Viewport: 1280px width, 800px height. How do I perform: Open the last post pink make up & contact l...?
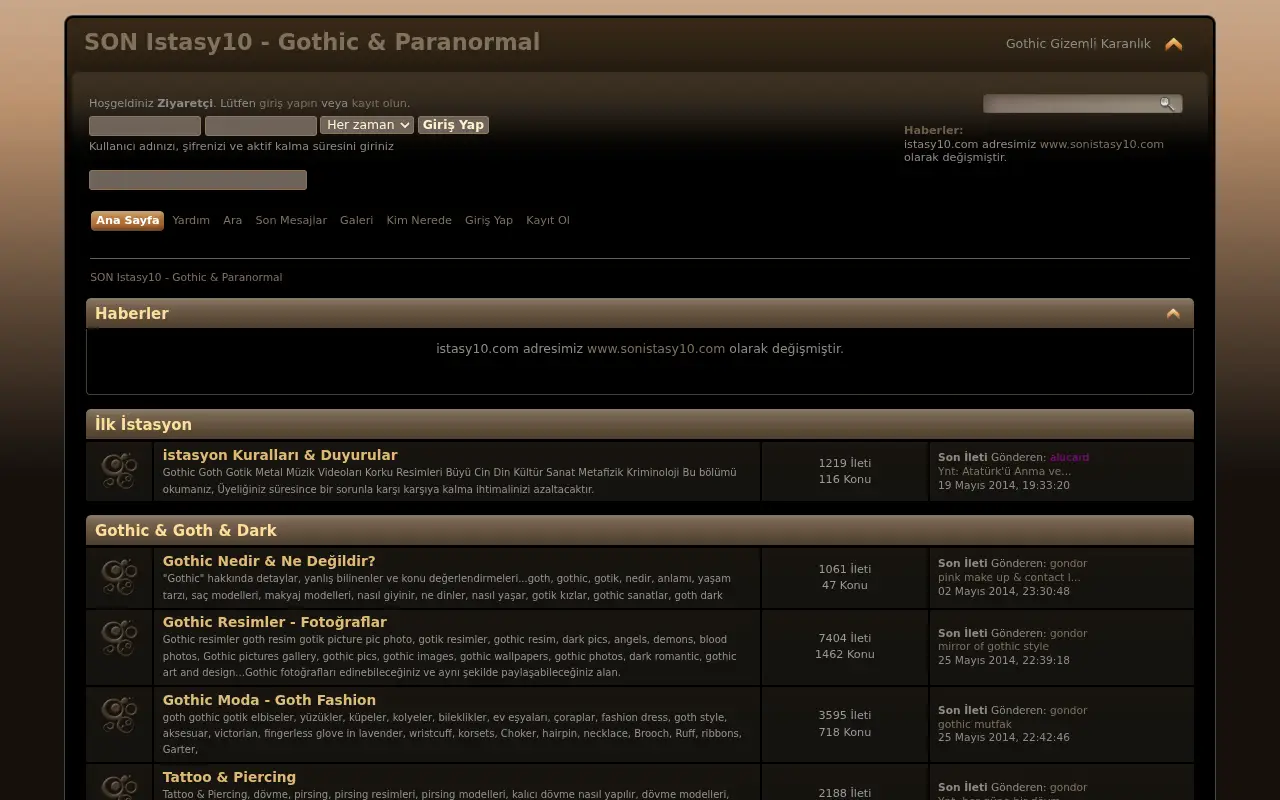click(1009, 578)
